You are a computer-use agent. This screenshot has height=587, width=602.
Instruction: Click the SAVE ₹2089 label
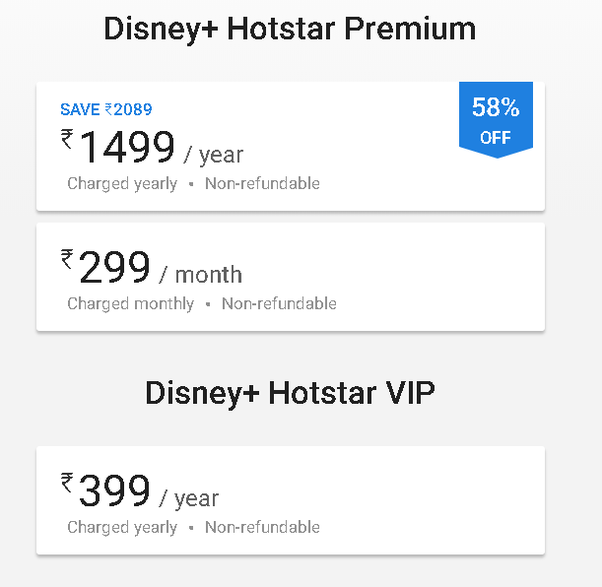pos(106,110)
